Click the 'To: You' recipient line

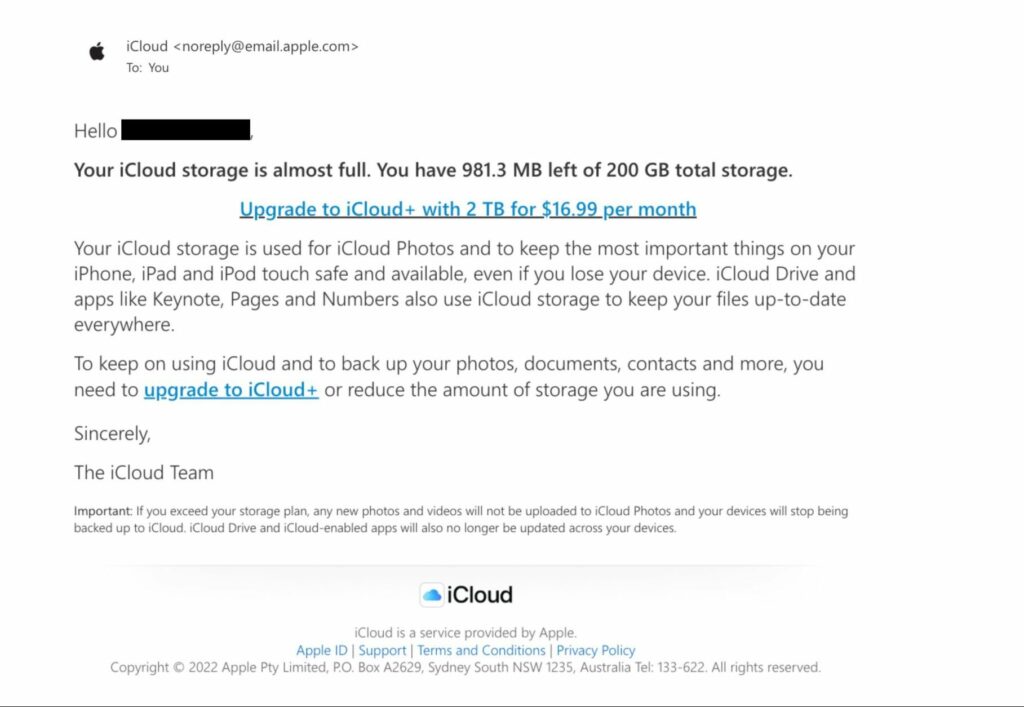point(147,68)
